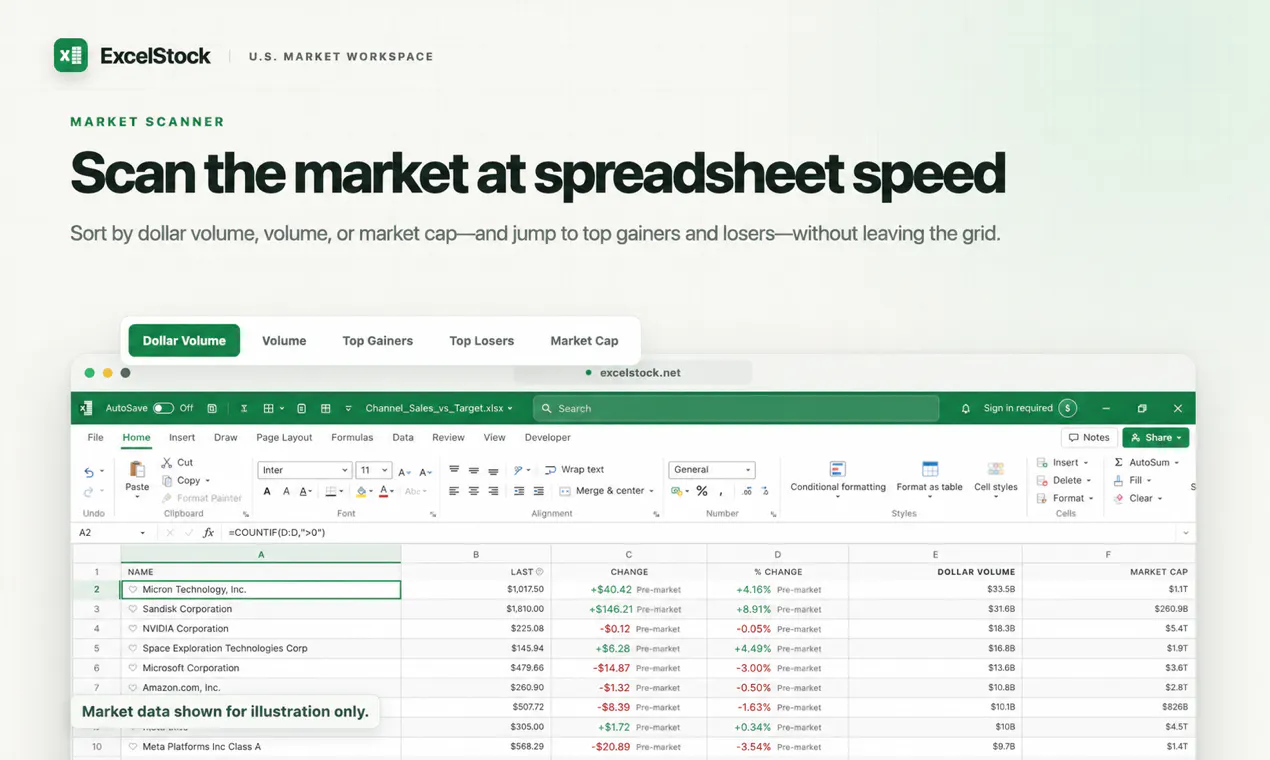Click the ExcelStock logo icon
The width and height of the screenshot is (1270, 760).
click(x=71, y=56)
